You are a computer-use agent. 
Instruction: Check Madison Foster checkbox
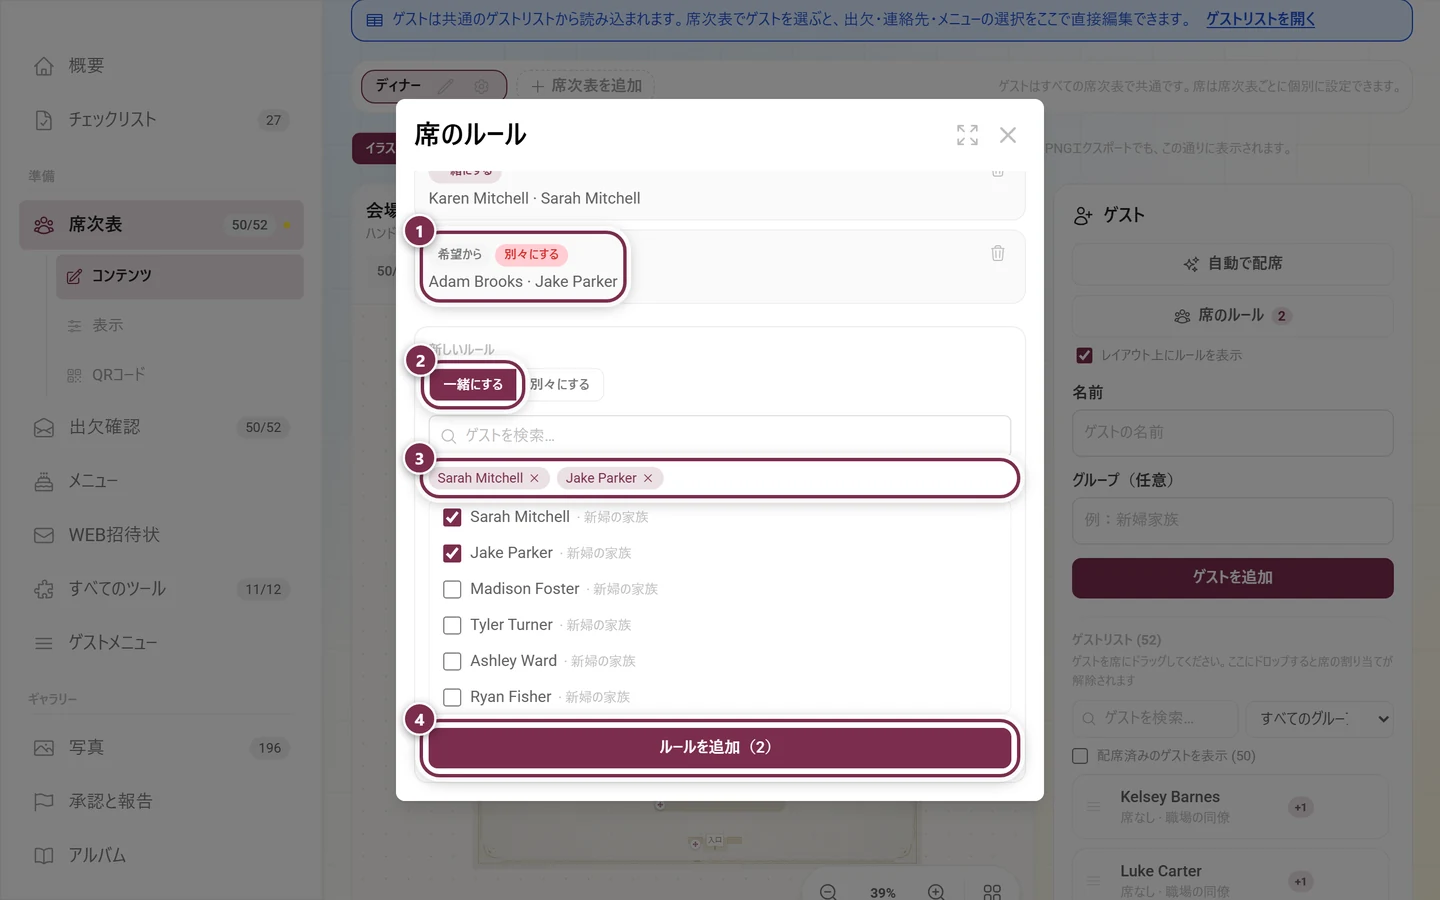click(452, 589)
